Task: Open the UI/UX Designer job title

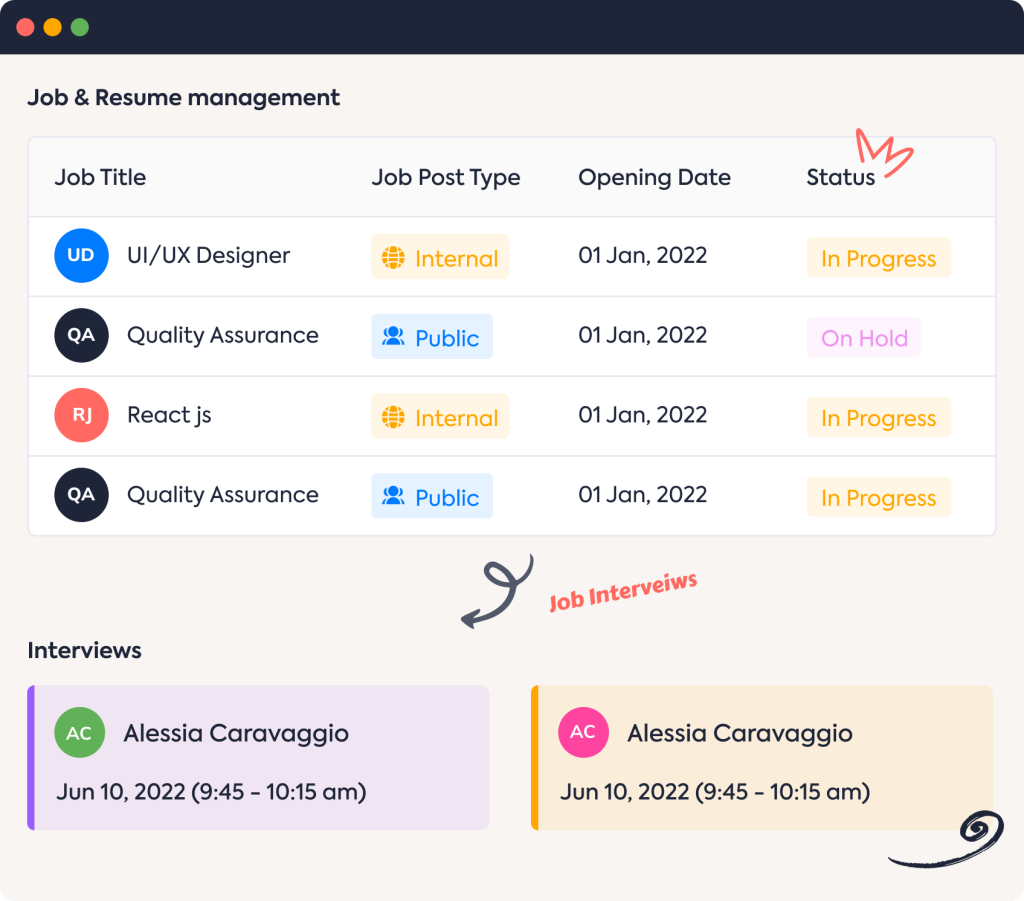Action: (x=208, y=255)
